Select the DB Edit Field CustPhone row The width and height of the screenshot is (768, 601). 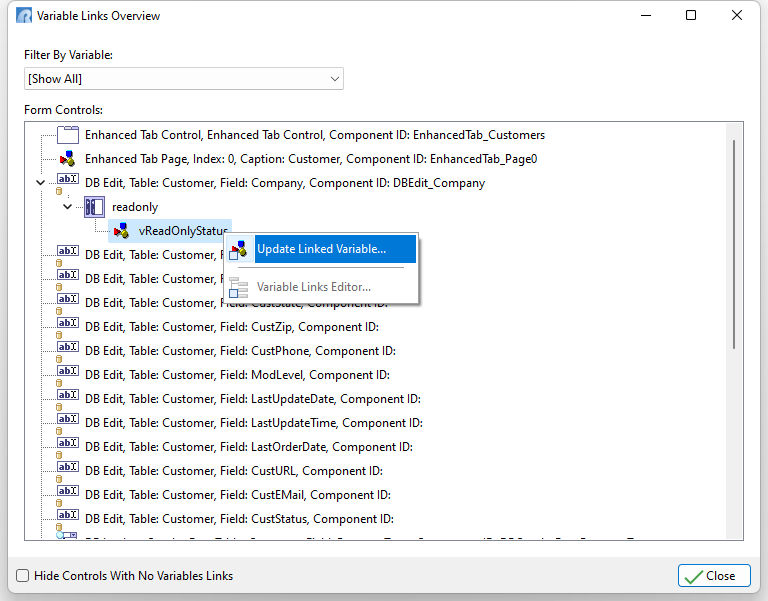(240, 351)
